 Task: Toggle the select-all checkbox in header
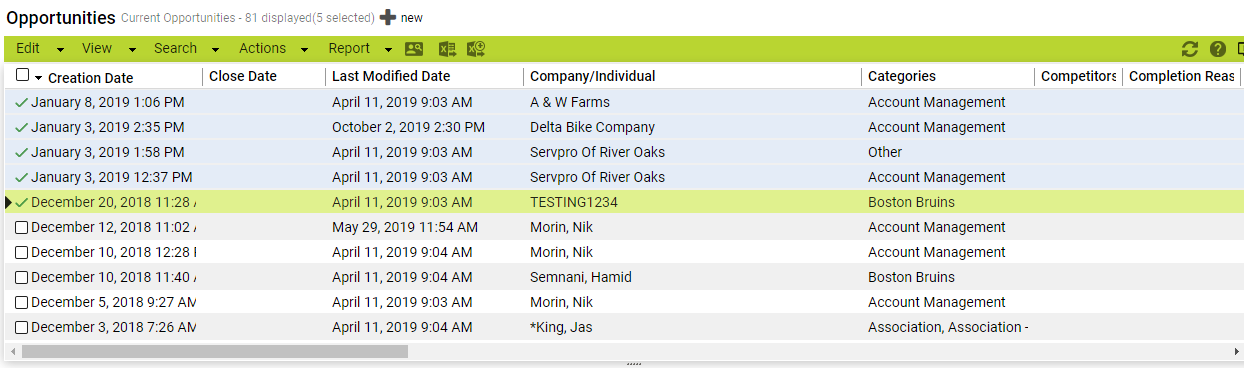tap(23, 75)
